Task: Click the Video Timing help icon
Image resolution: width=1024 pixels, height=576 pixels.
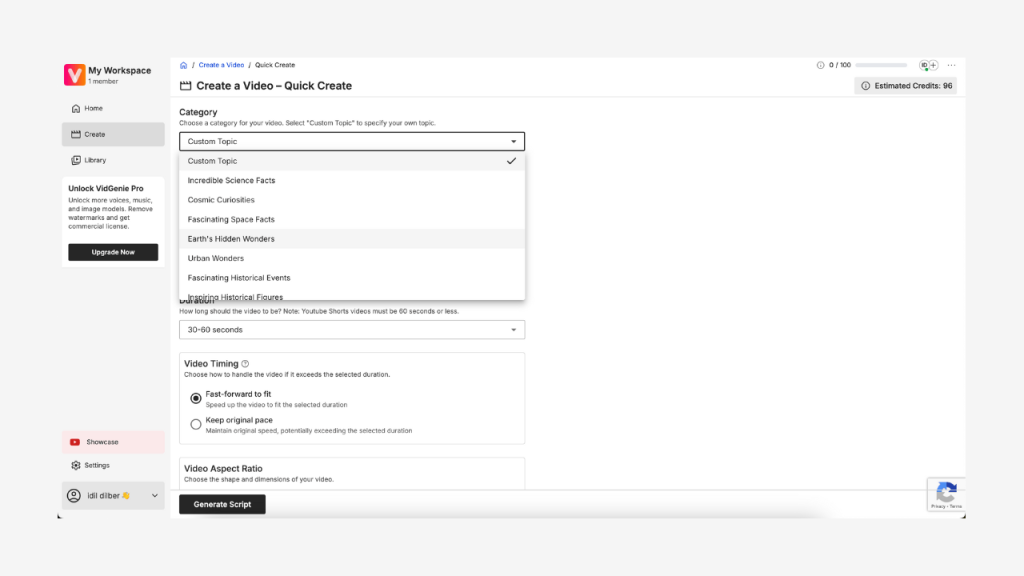Action: point(245,364)
